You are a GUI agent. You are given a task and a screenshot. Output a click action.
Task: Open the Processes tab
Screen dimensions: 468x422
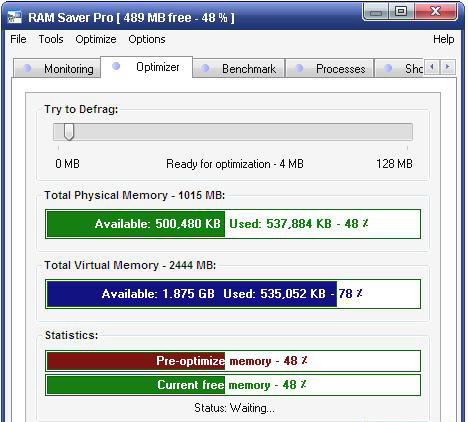point(330,68)
